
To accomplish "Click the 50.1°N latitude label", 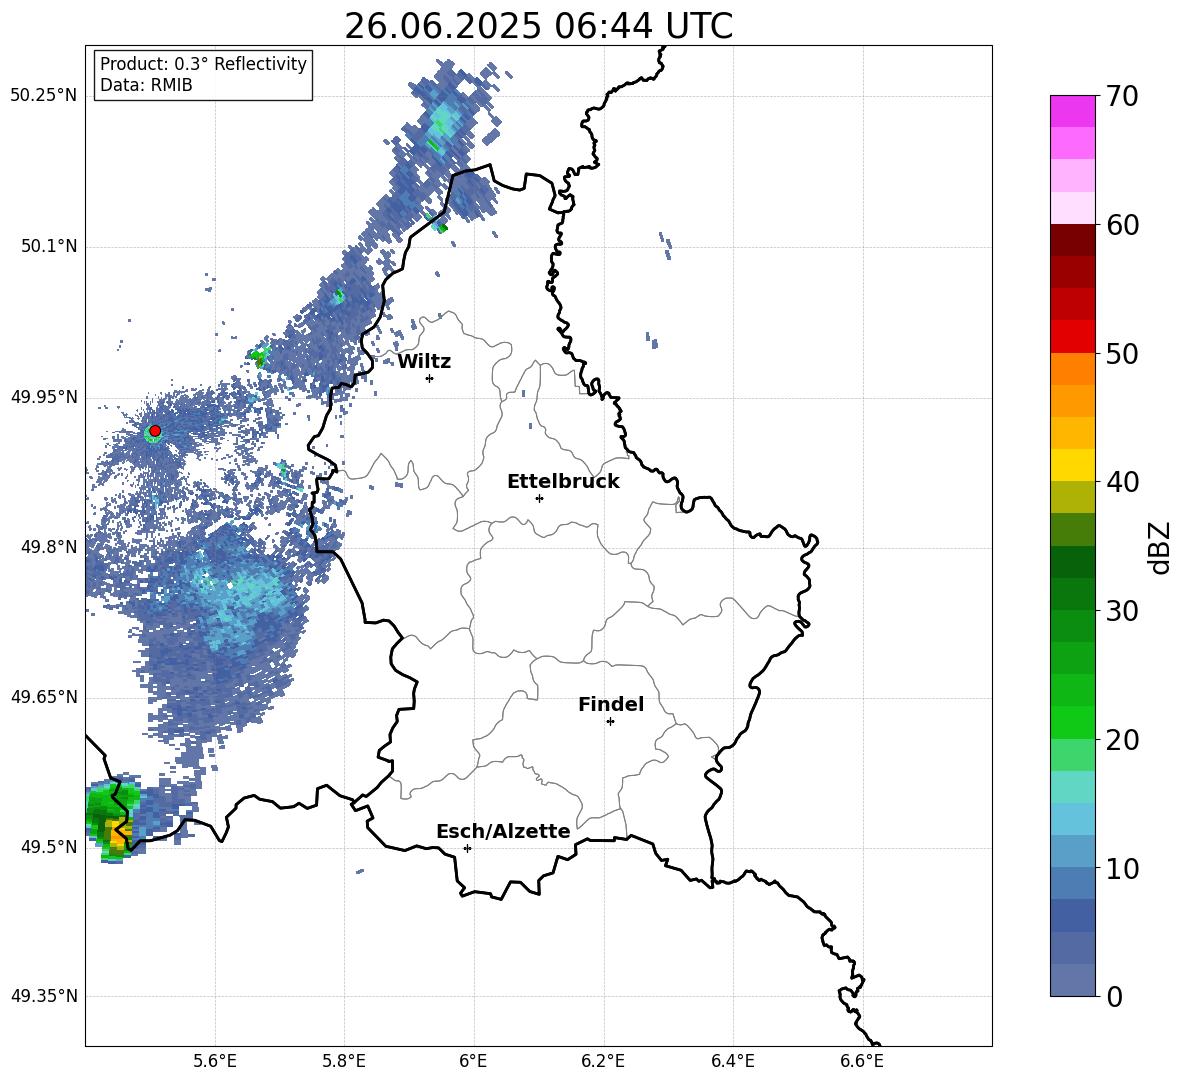I will pos(49,247).
